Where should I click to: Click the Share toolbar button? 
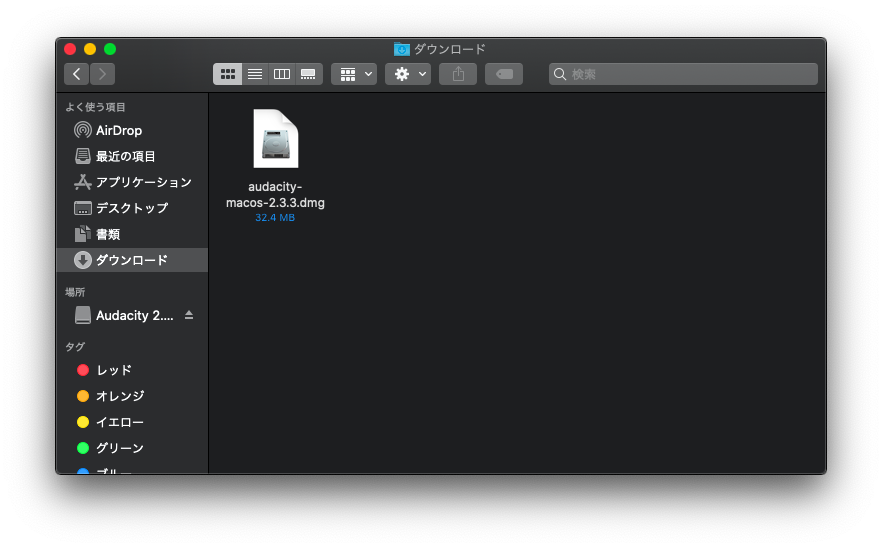coord(458,74)
